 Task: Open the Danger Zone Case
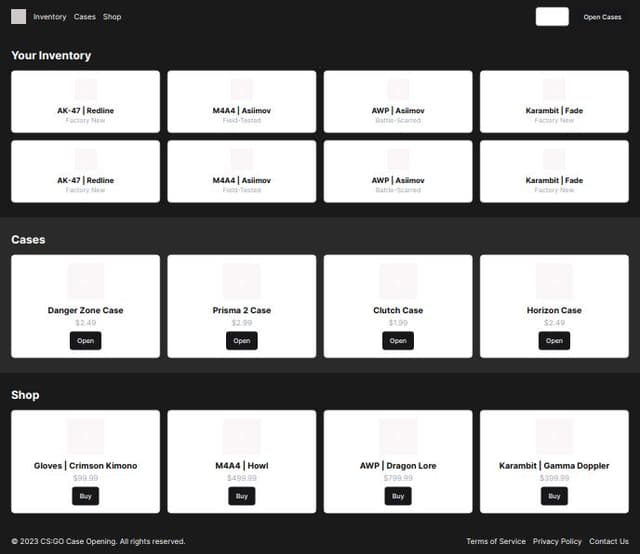[x=85, y=340]
